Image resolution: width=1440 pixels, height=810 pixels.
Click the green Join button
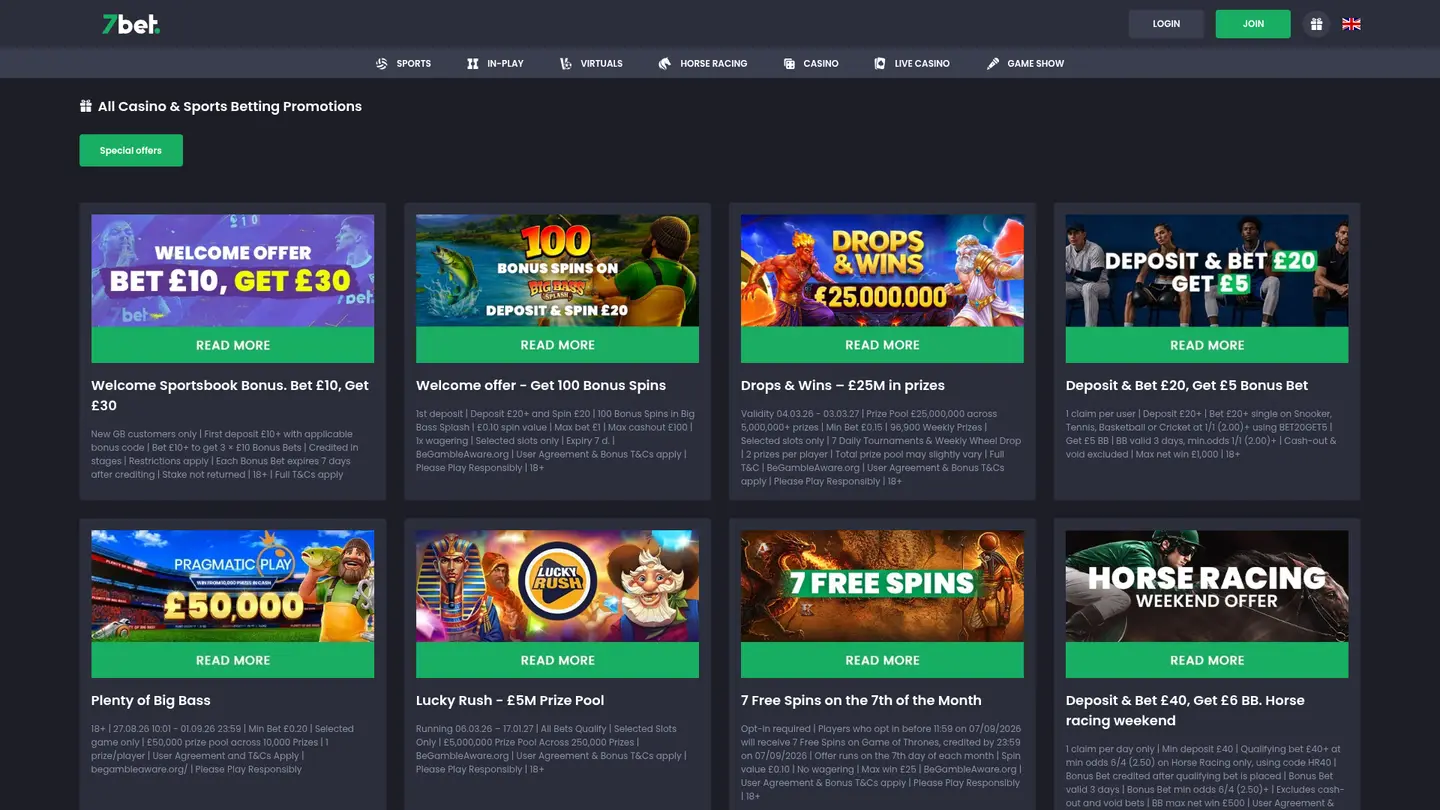click(x=1253, y=24)
